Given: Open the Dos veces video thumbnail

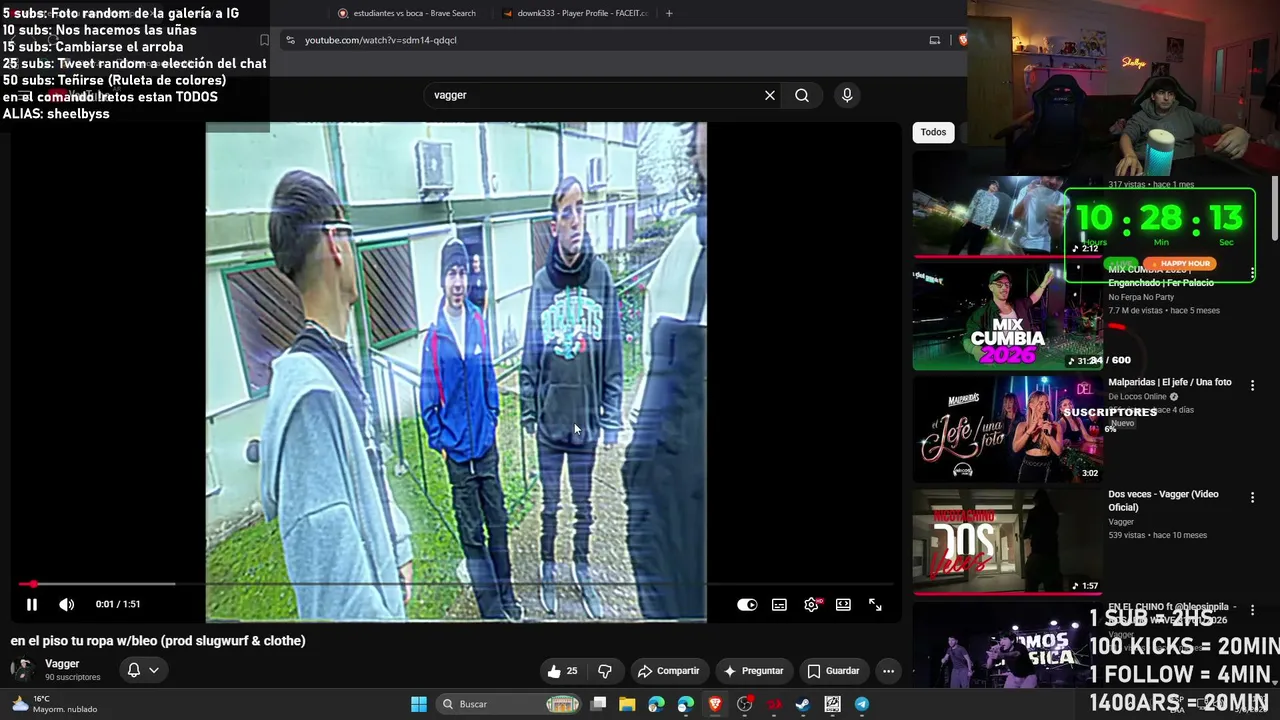Looking at the screenshot, I should (1007, 541).
